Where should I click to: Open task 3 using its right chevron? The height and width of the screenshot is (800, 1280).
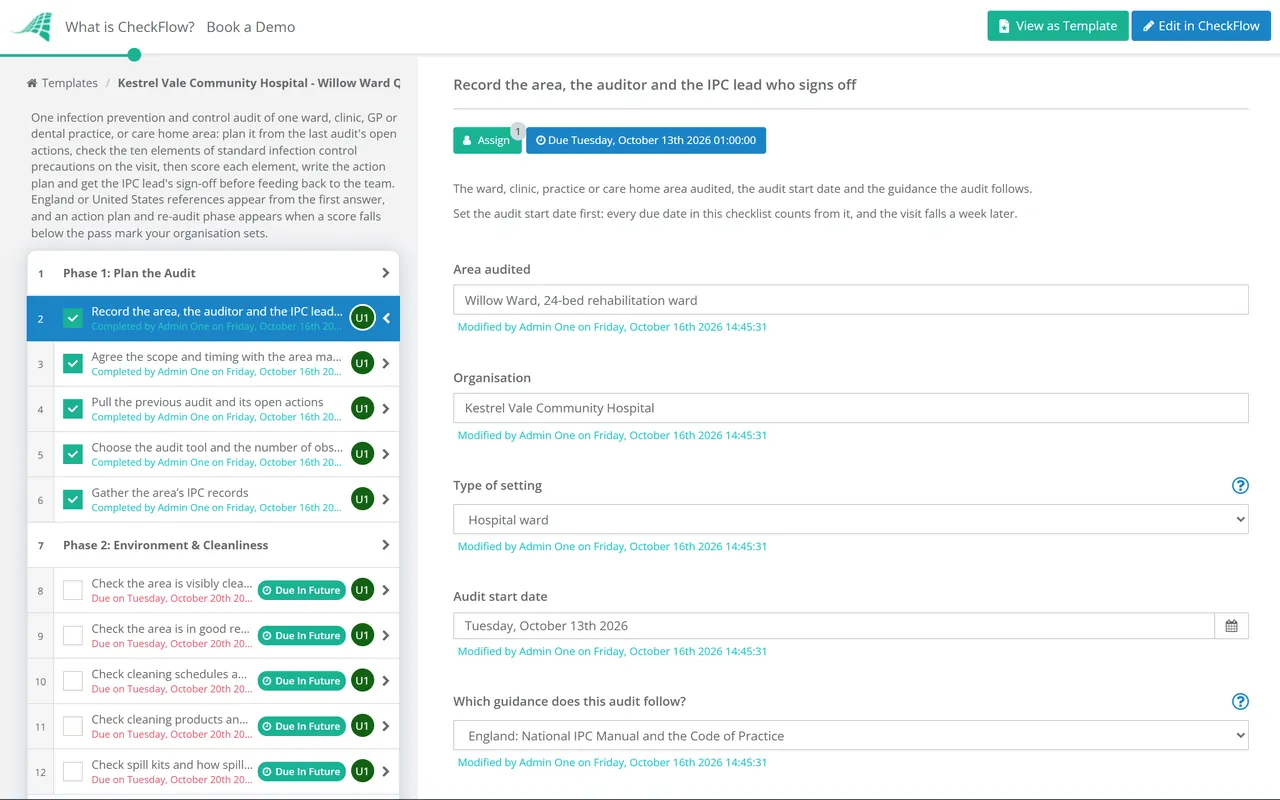click(386, 363)
